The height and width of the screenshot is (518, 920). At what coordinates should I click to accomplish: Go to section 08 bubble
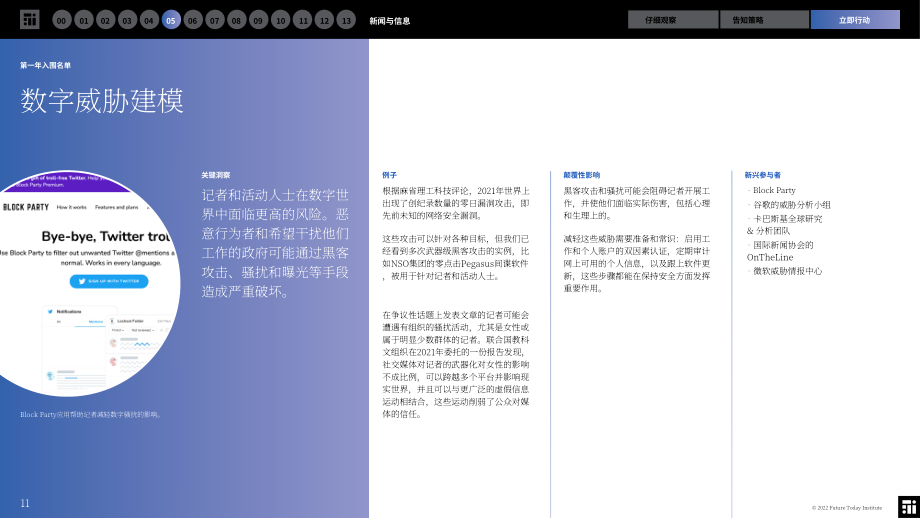pos(236,20)
